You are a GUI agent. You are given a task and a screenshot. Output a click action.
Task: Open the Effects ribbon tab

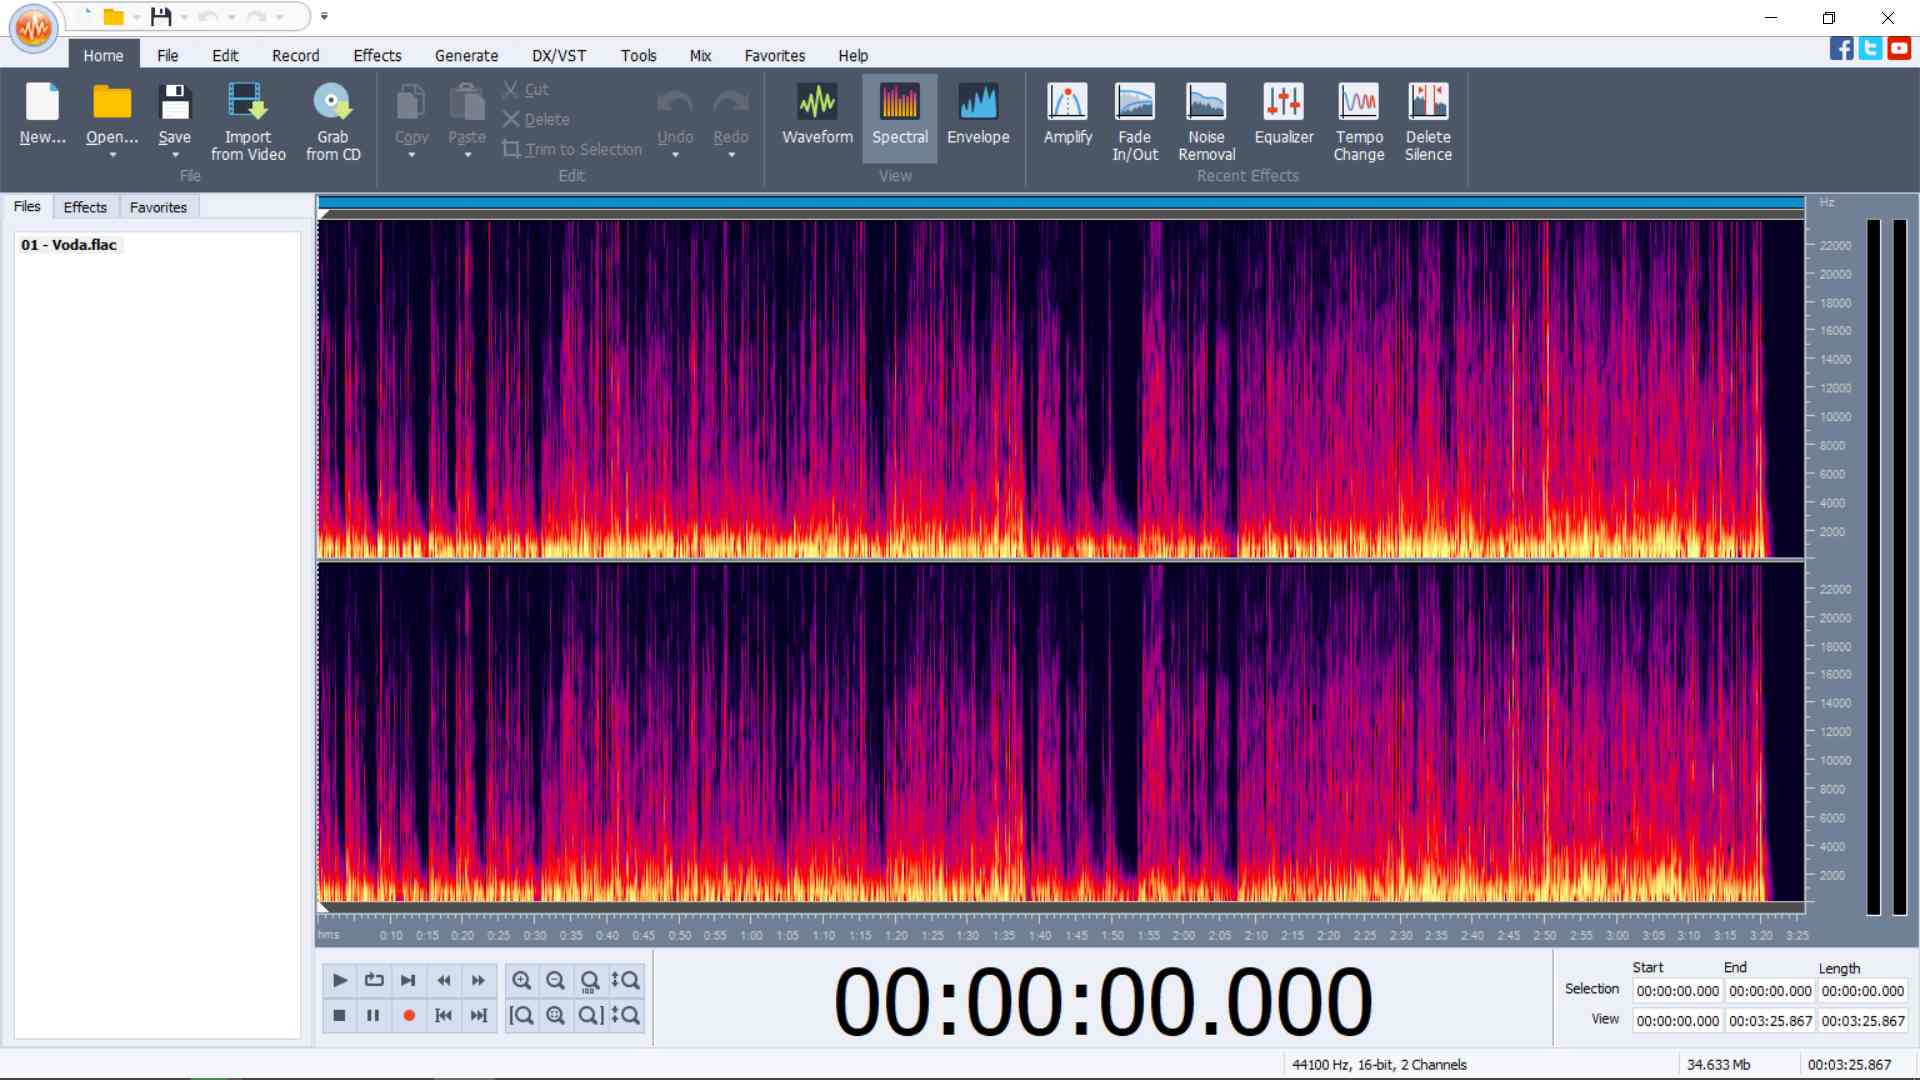point(377,56)
